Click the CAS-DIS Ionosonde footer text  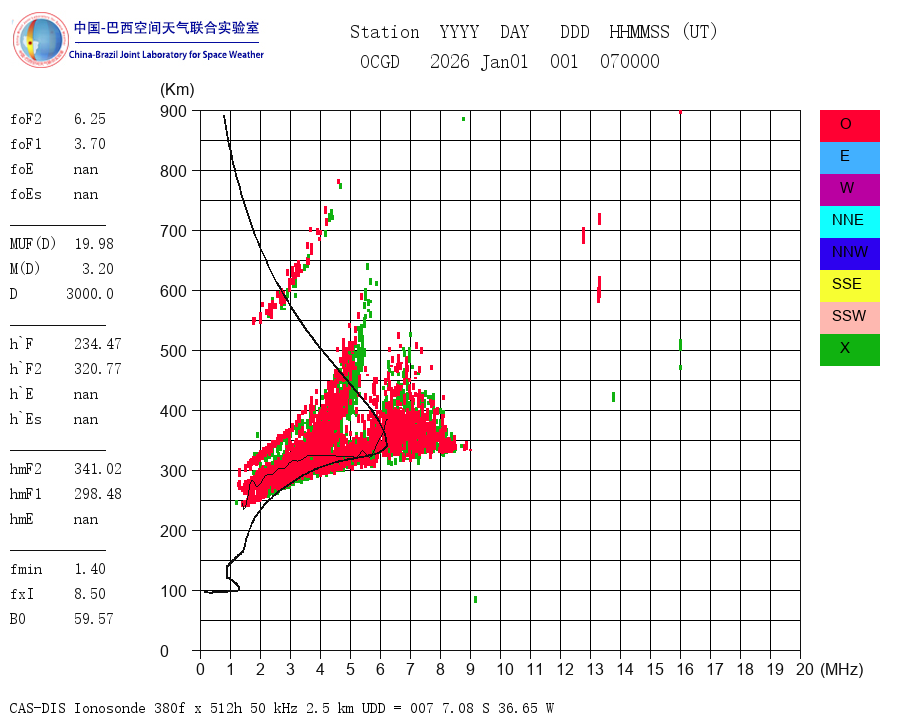[x=282, y=708]
